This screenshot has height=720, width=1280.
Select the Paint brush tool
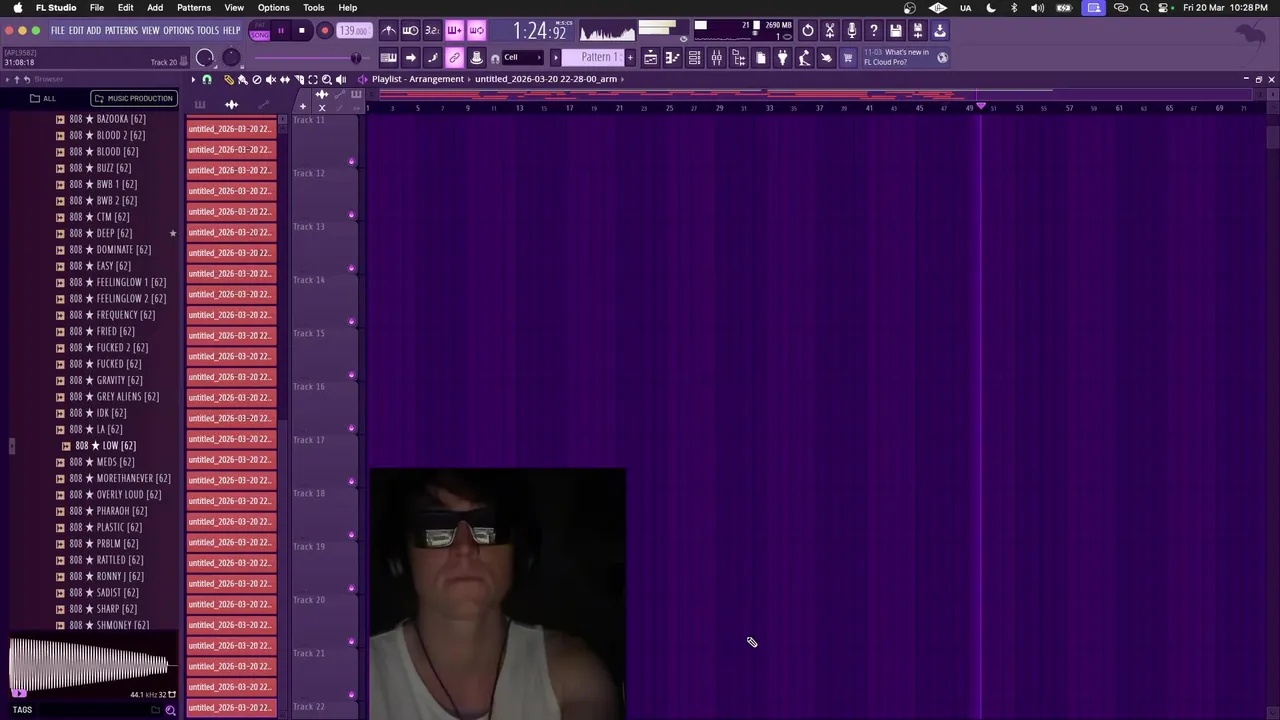tap(243, 80)
